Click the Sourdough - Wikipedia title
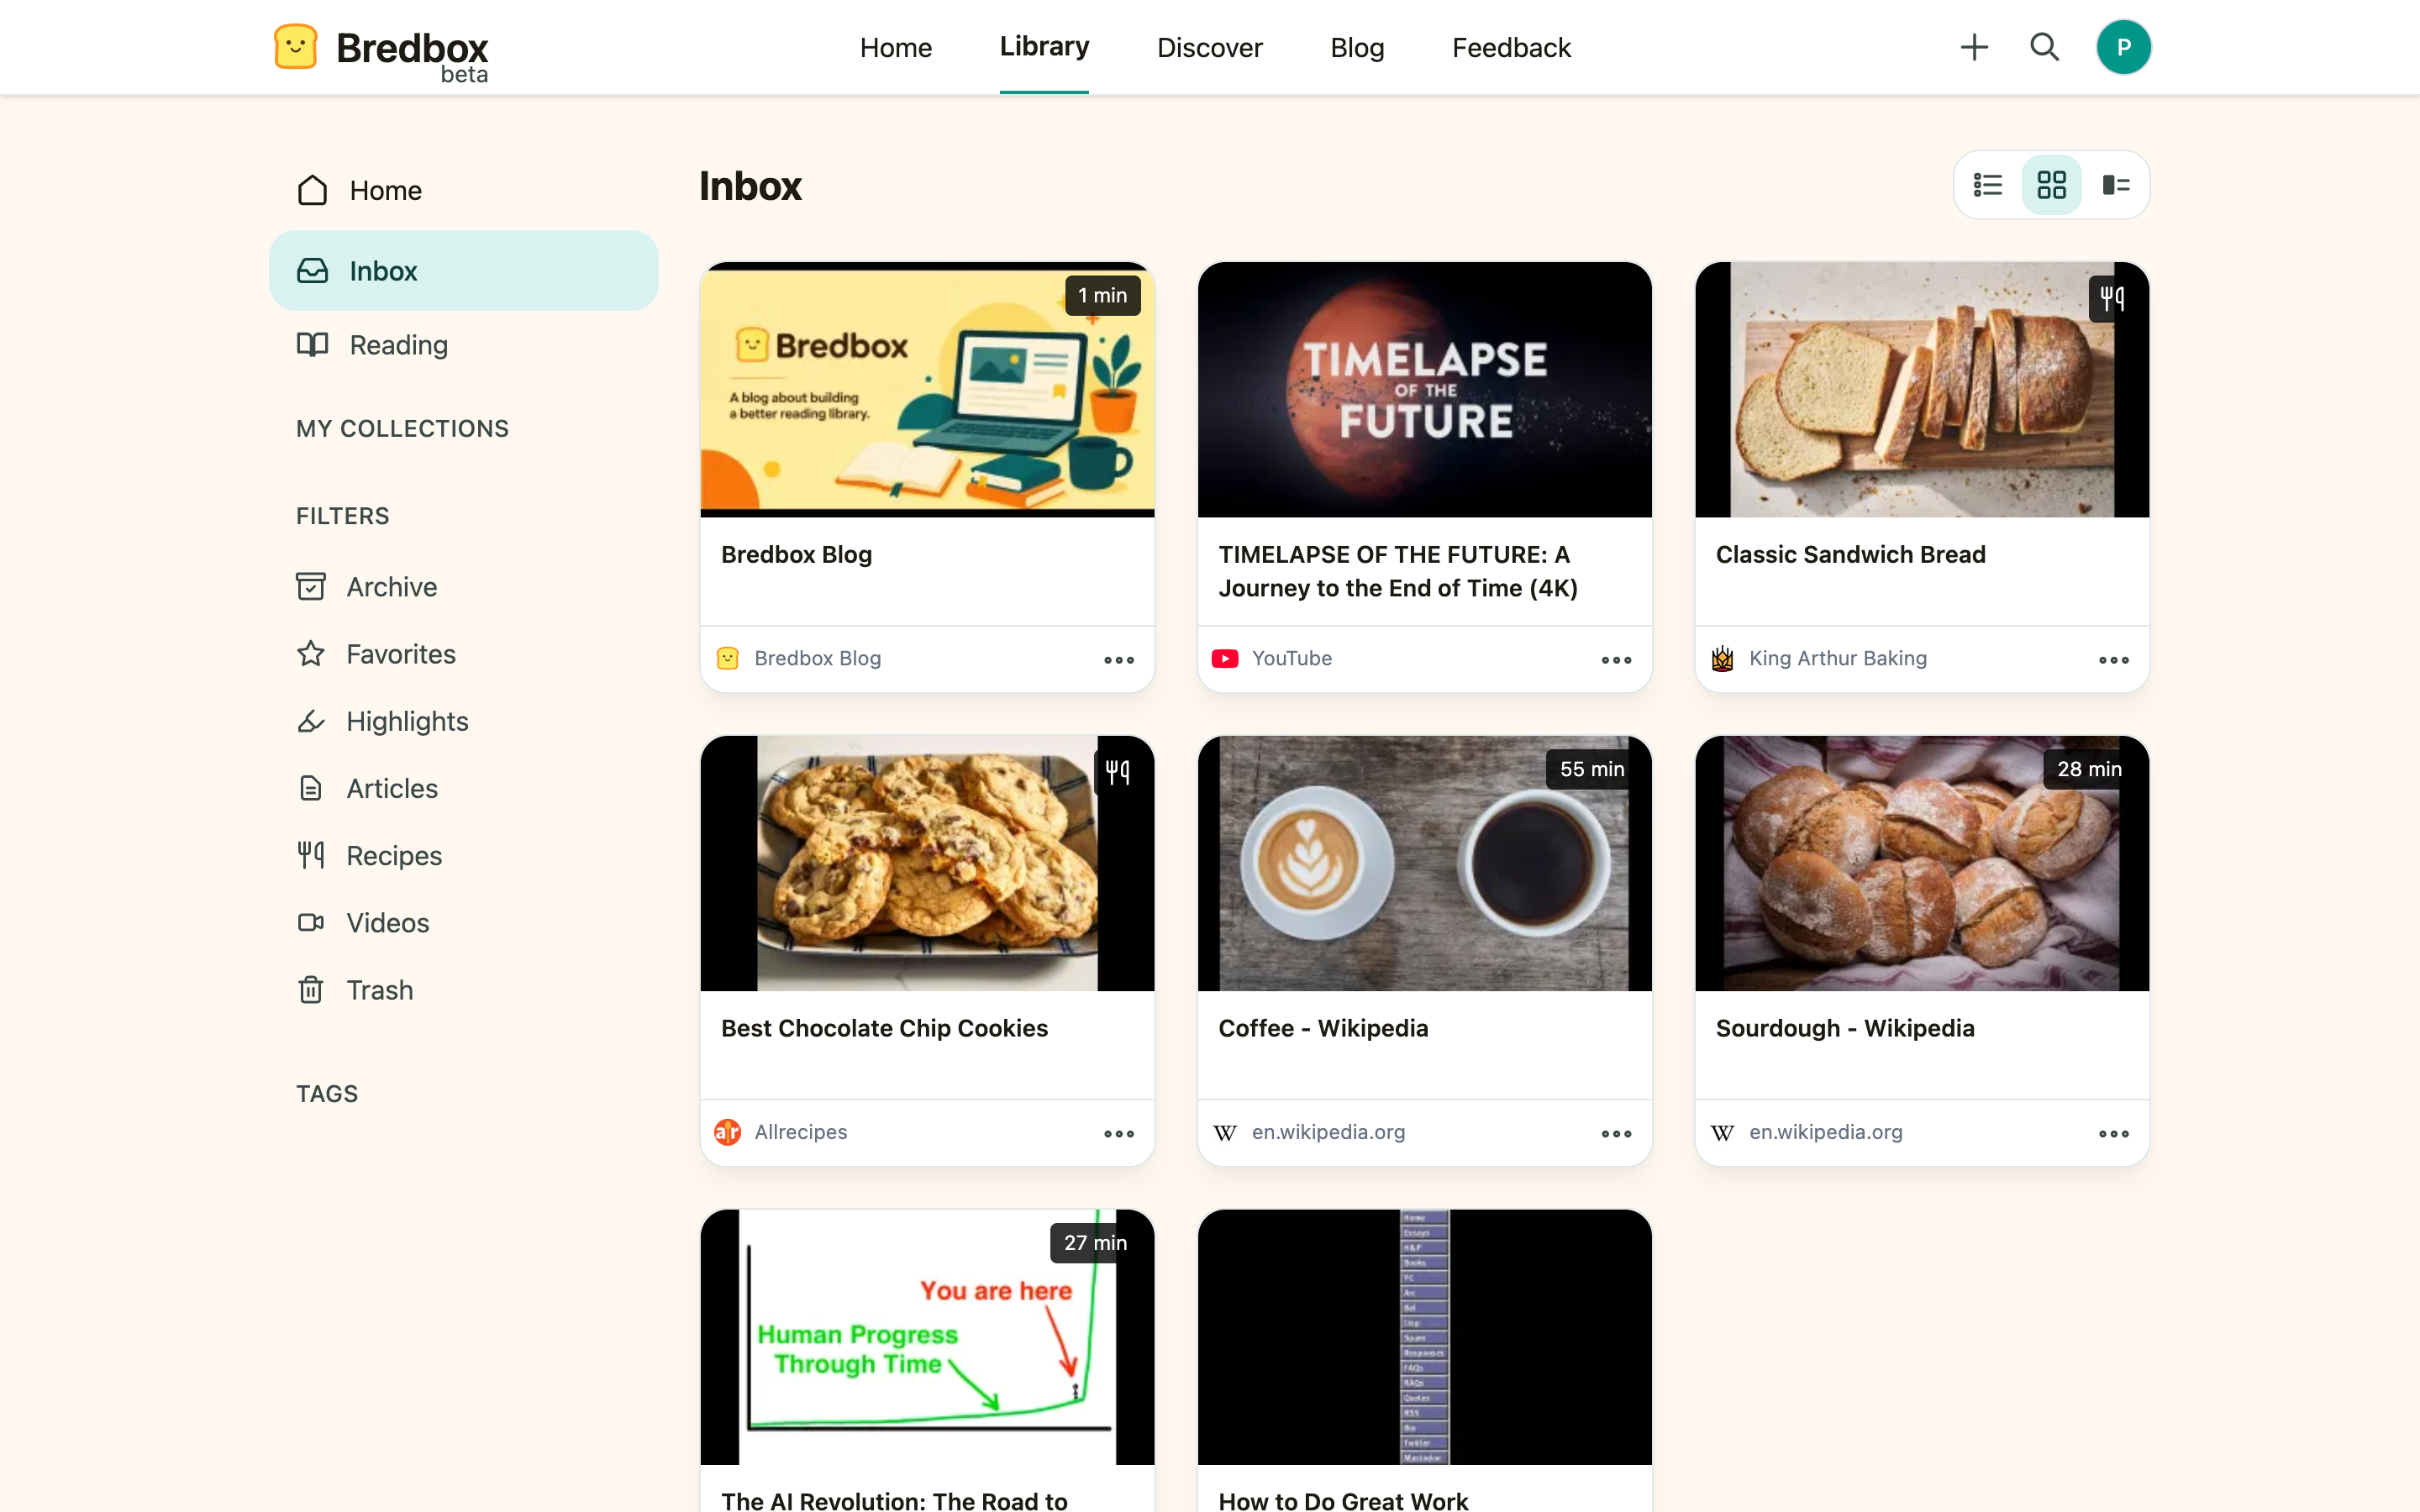This screenshot has height=1512, width=2420. point(1845,1028)
